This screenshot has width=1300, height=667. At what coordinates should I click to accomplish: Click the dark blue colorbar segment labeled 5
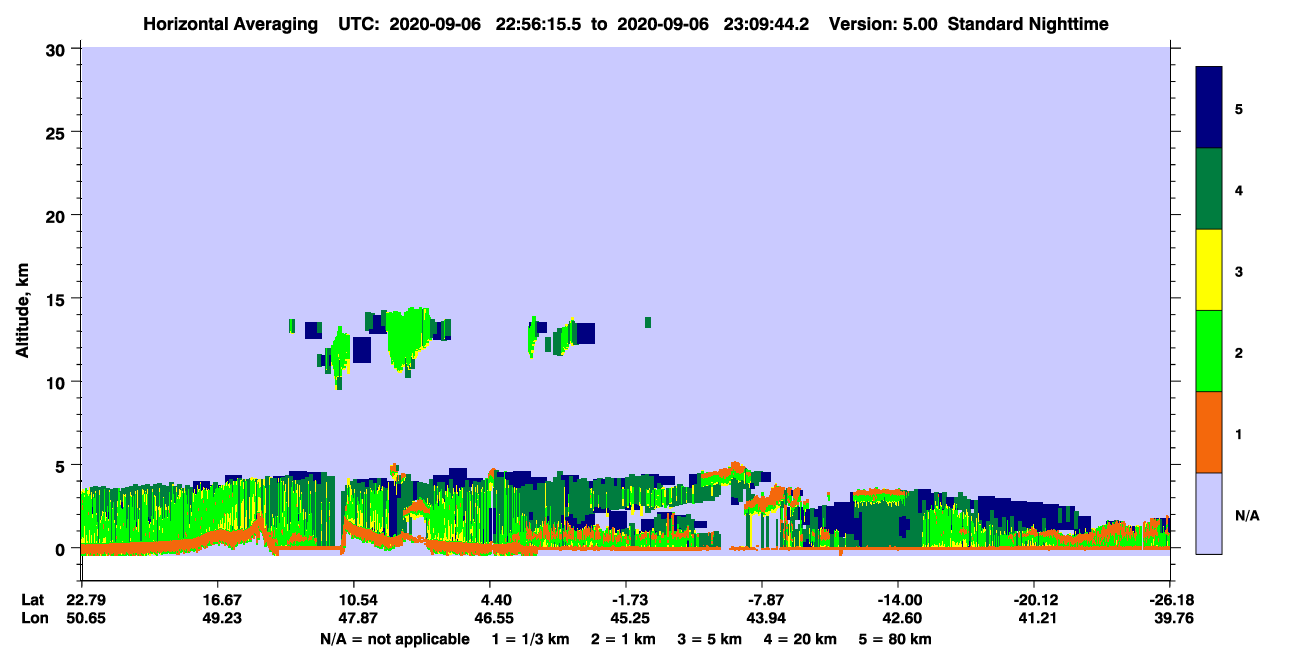[x=1209, y=108]
